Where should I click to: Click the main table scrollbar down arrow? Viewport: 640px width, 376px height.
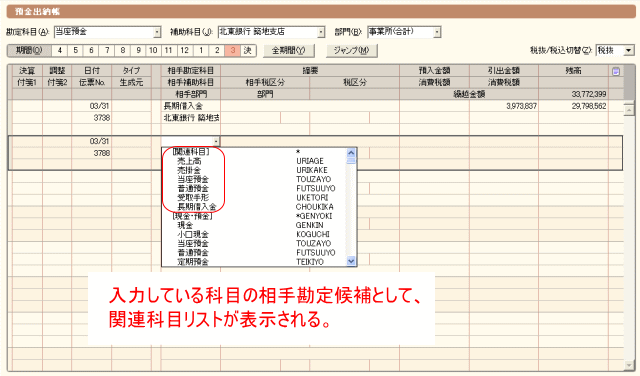629,365
